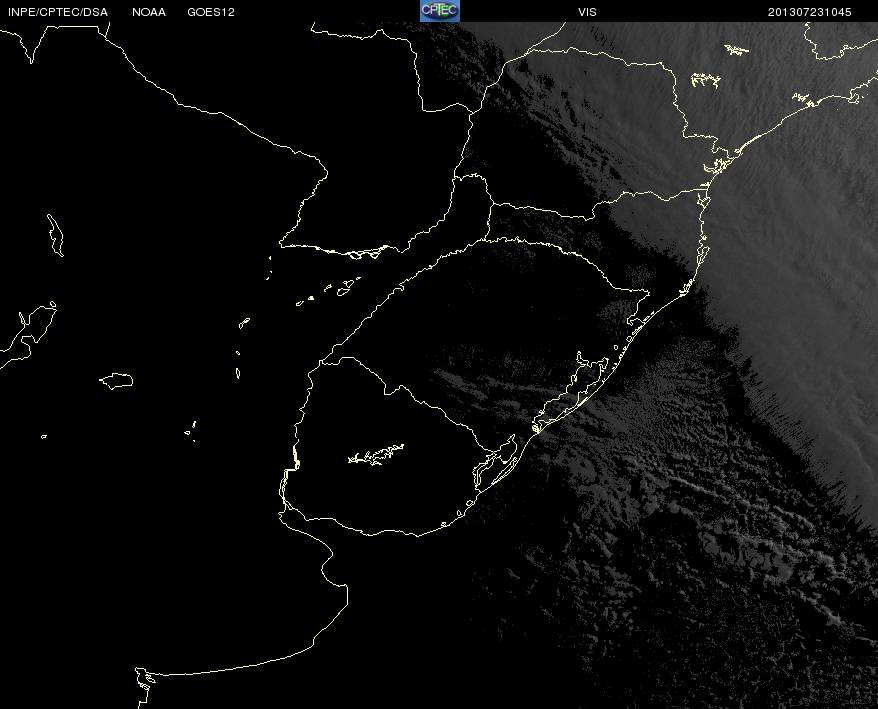
Task: Click the reservoir outline in central Uruguay
Action: (x=376, y=455)
